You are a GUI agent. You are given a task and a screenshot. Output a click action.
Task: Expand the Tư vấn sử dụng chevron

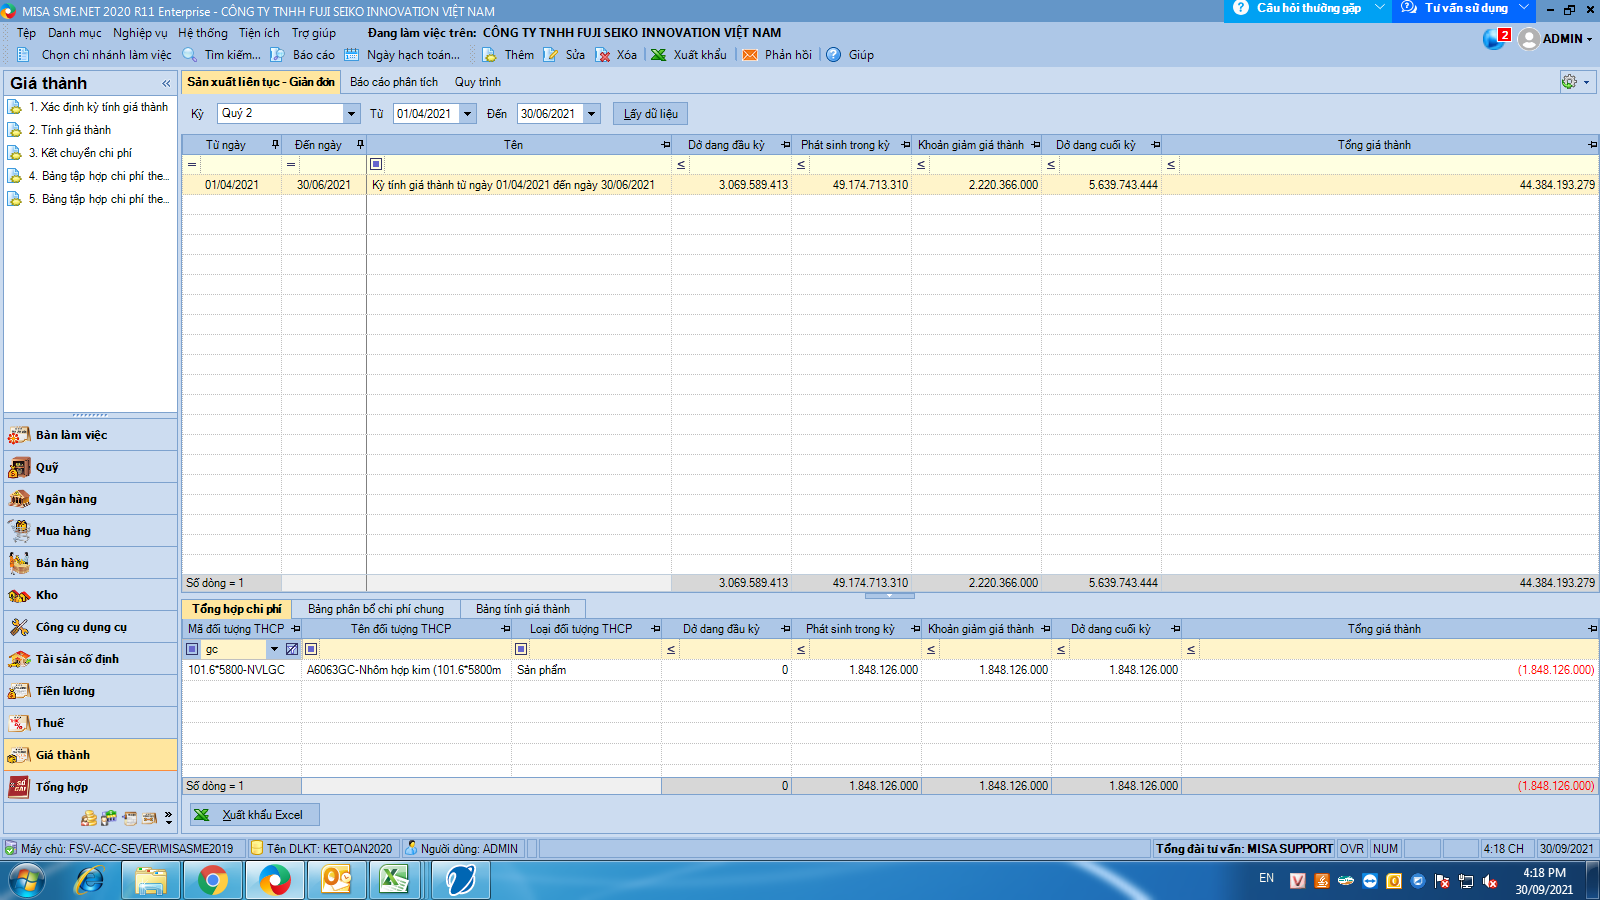1523,8
